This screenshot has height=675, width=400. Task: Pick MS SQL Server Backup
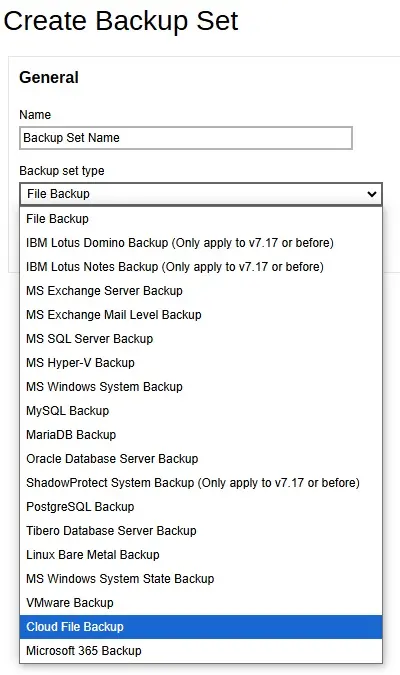coord(201,339)
